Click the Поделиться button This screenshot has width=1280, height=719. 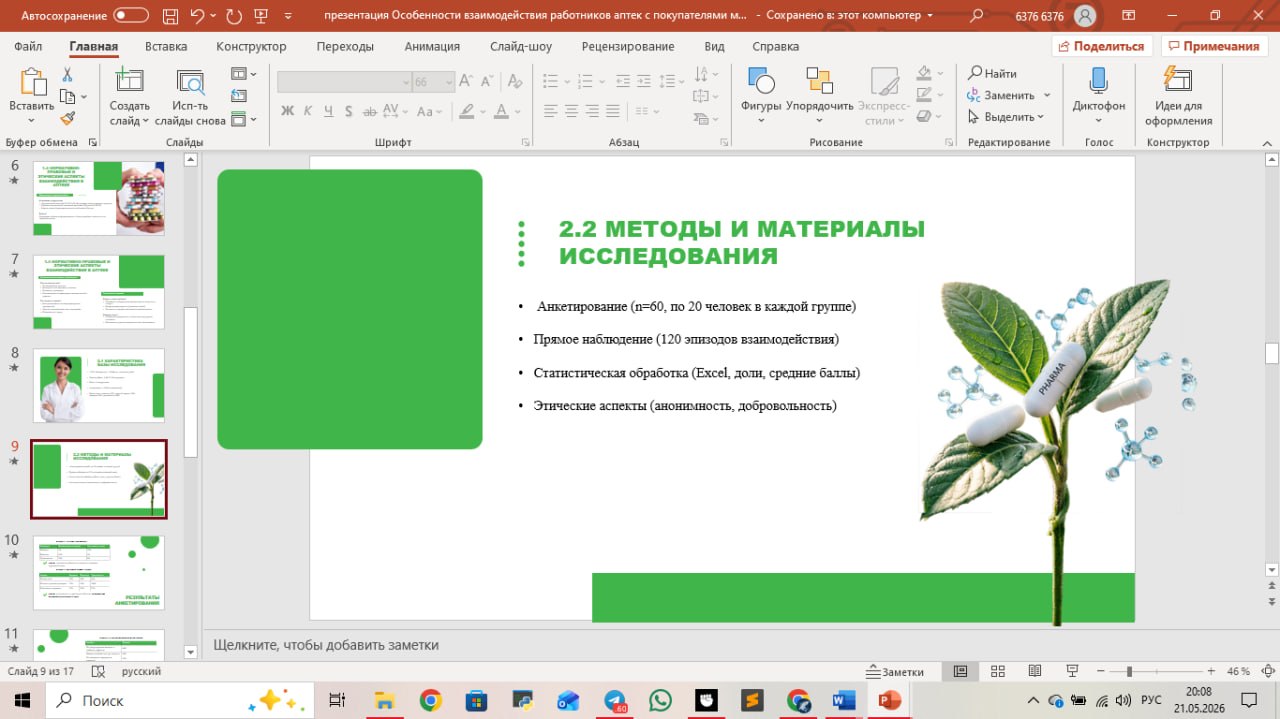pyautogui.click(x=1102, y=46)
